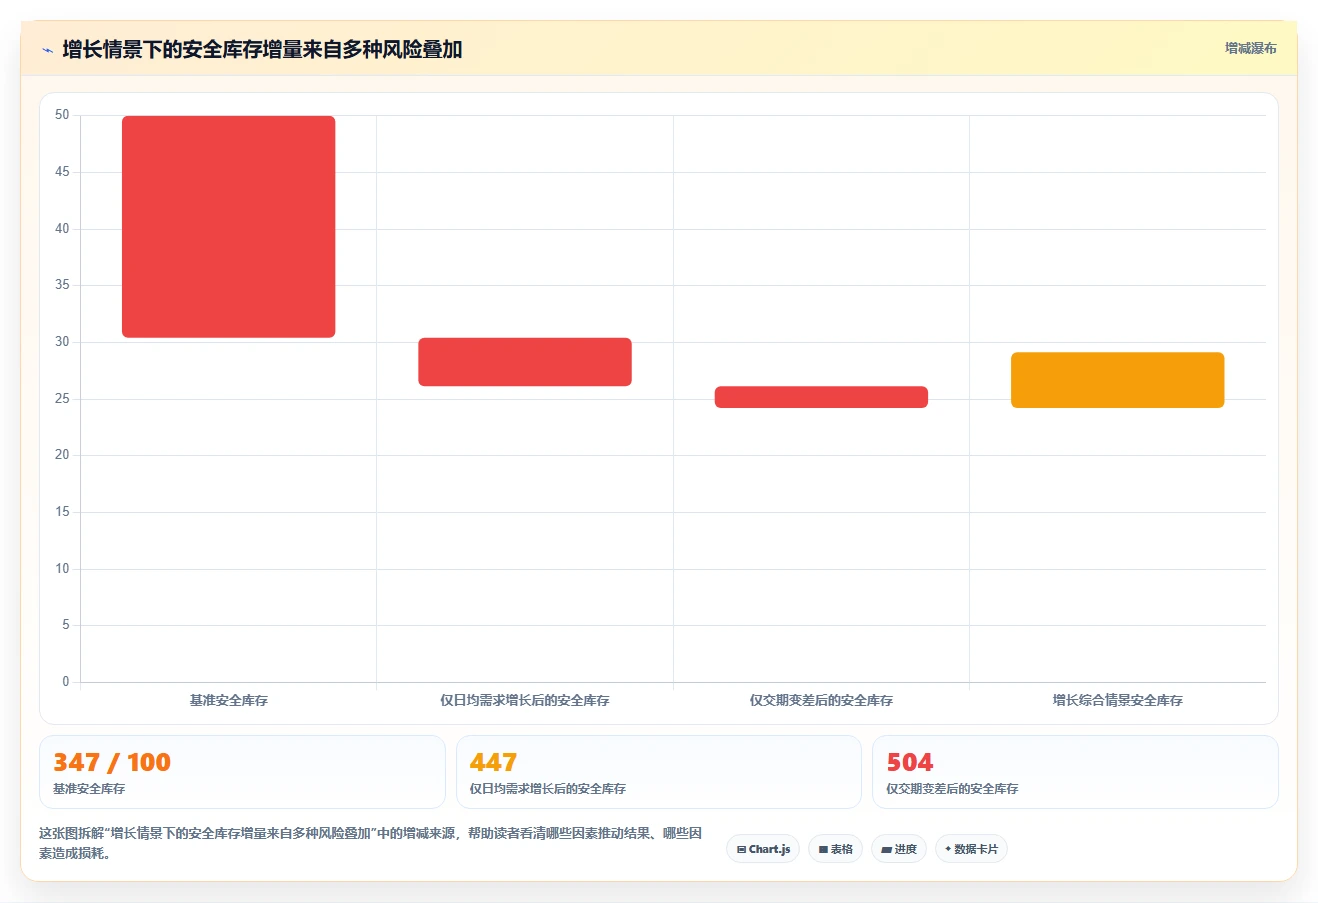1318x903 pixels.
Task: Click y-axis tick value 25
Action: [x=62, y=399]
